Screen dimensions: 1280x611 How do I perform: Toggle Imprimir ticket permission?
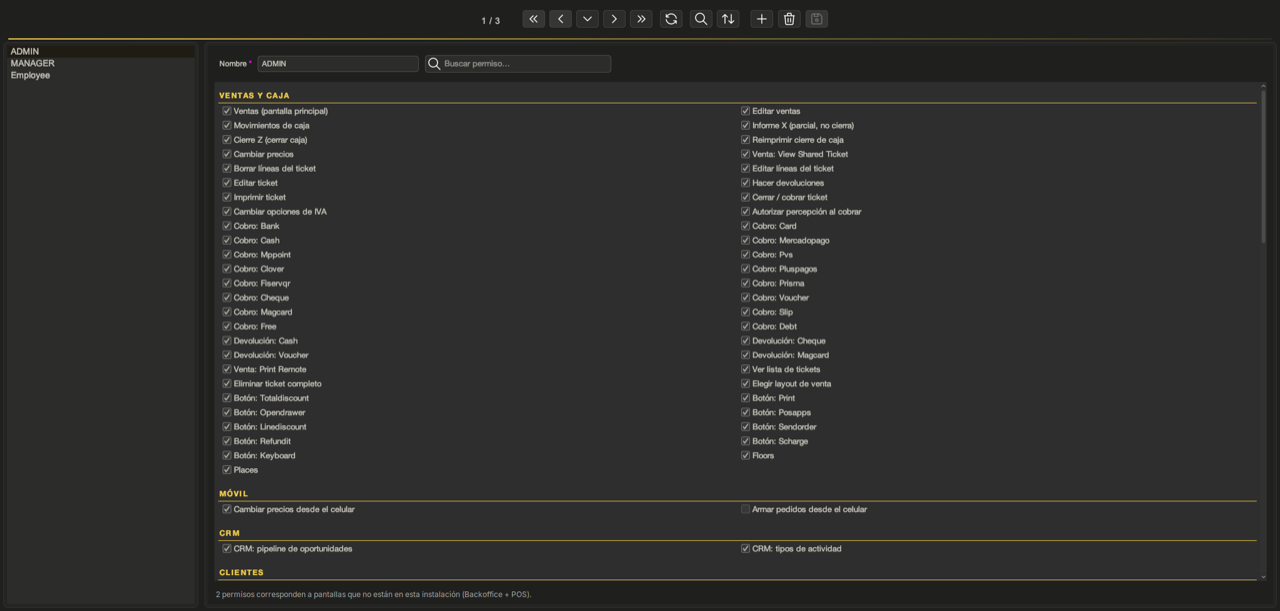227,197
